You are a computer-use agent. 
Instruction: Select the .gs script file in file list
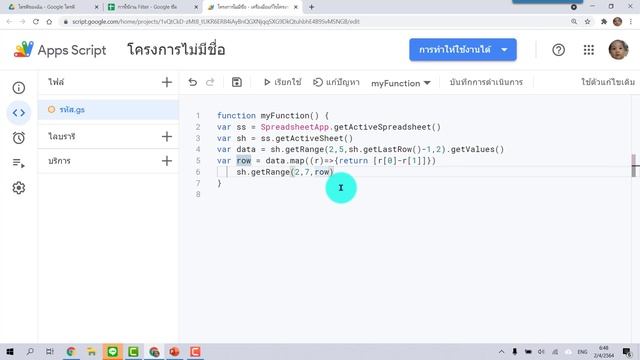pyautogui.click(x=108, y=109)
